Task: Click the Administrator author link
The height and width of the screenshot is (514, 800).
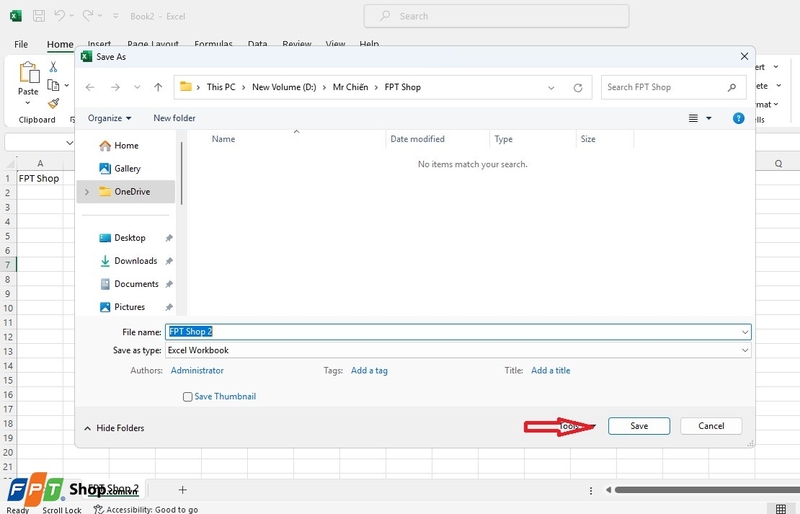Action: [x=197, y=371]
